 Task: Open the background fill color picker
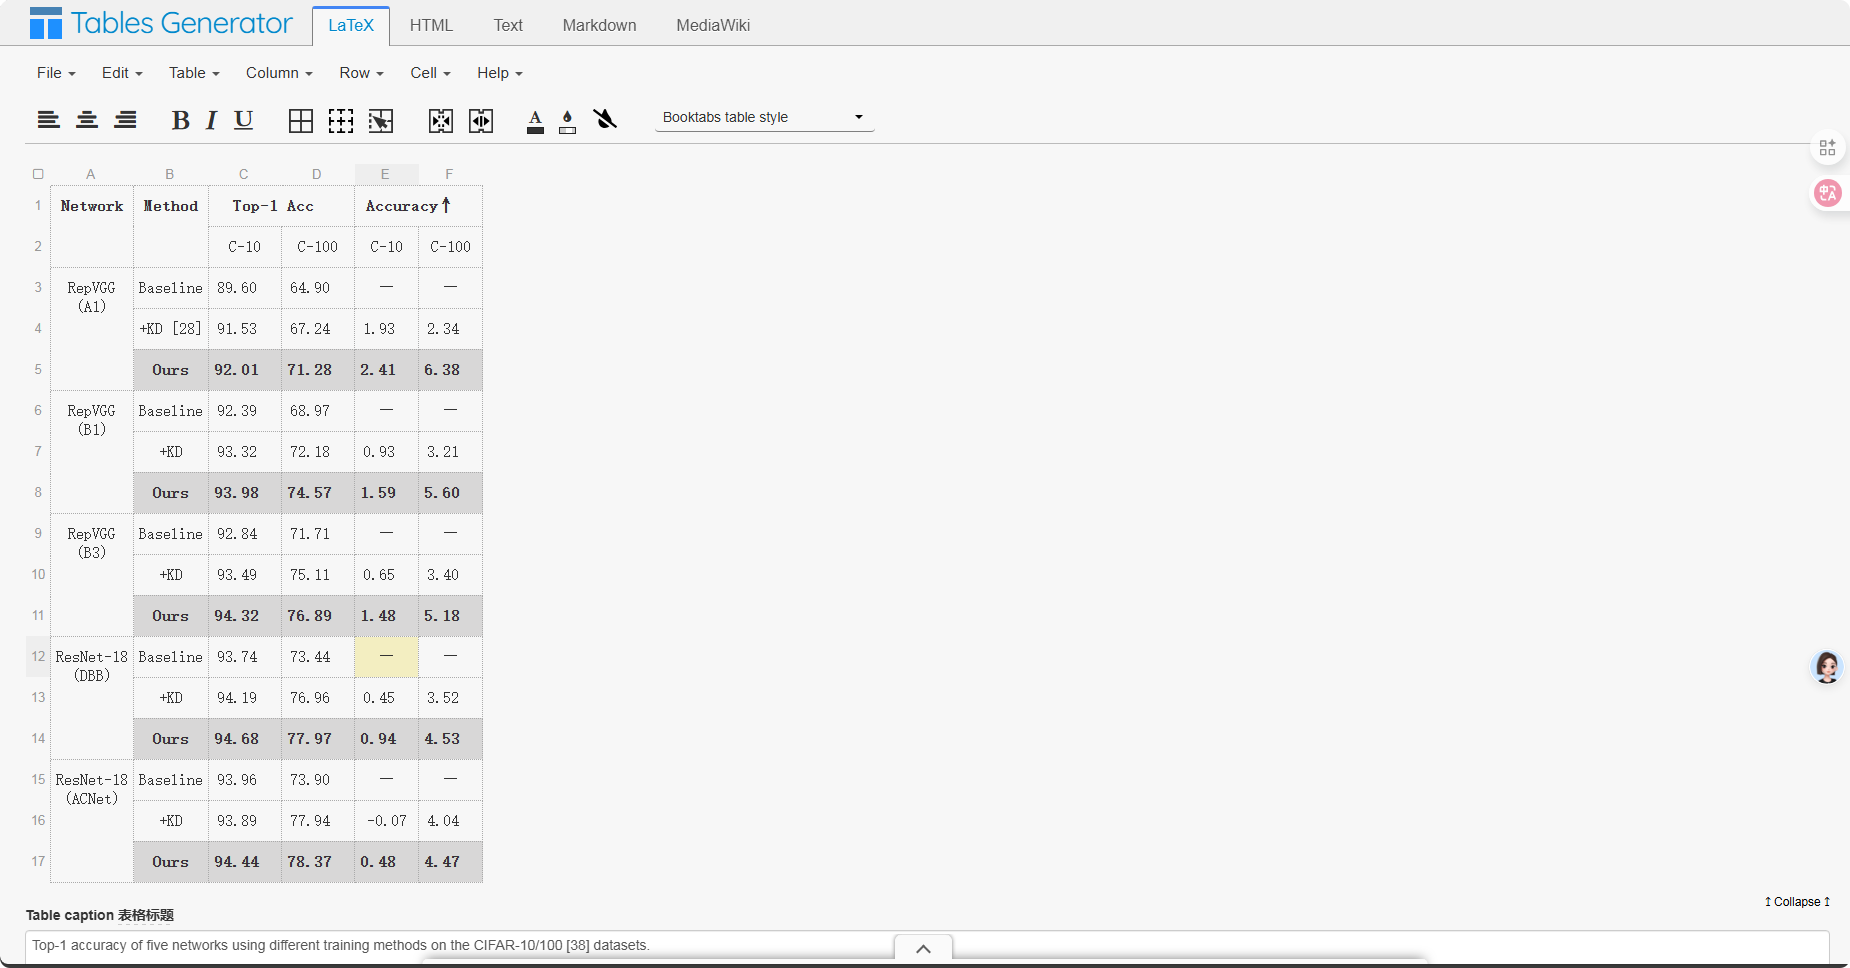click(567, 121)
